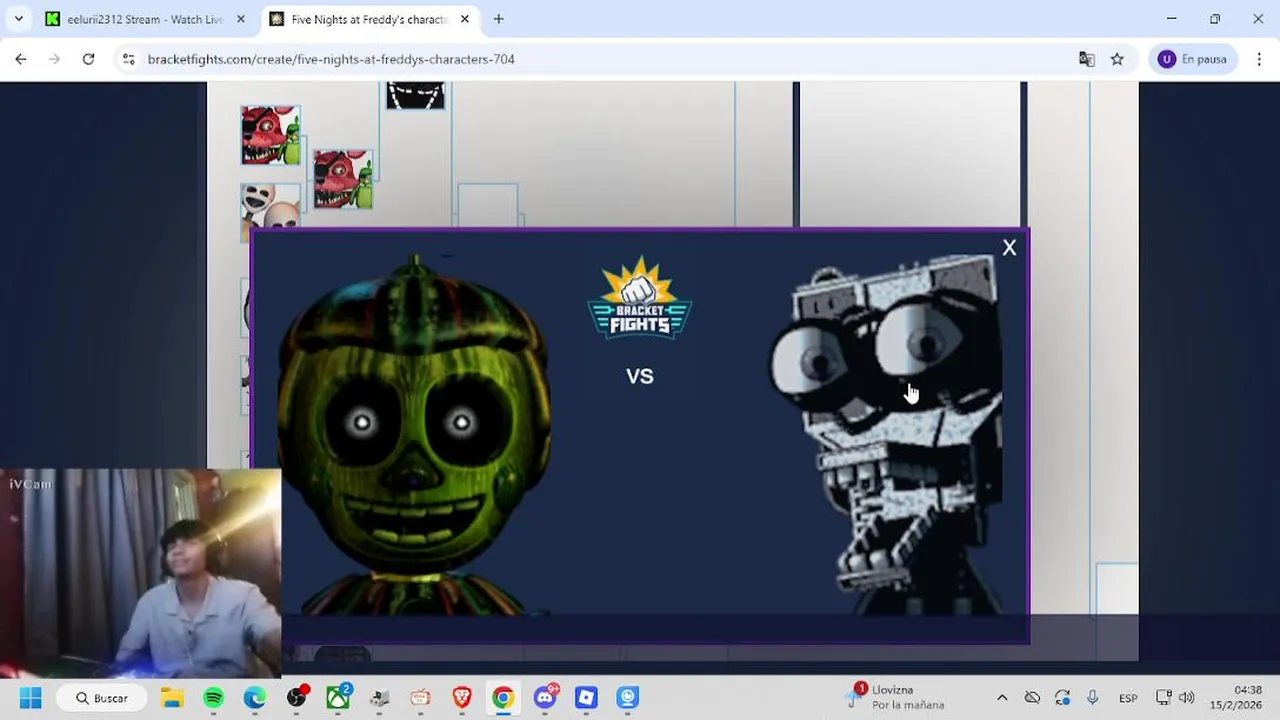
Task: Reload the bracketfights page
Action: tap(88, 59)
